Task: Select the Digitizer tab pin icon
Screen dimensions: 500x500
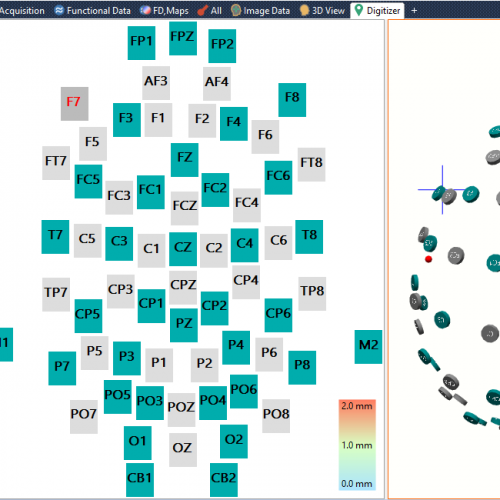Action: (x=359, y=10)
